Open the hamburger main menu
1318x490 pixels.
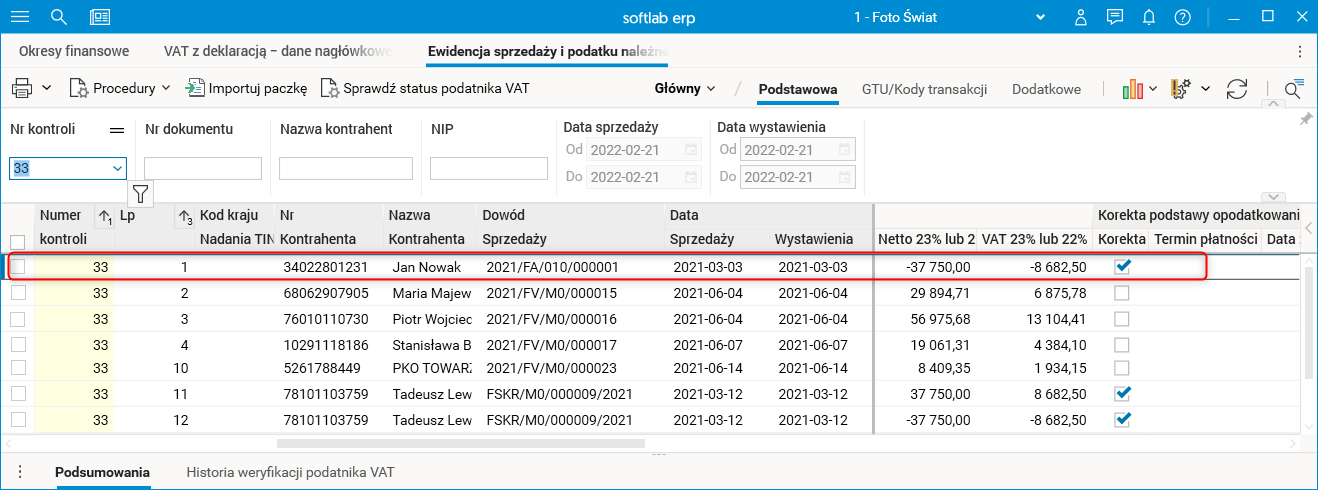click(x=19, y=17)
